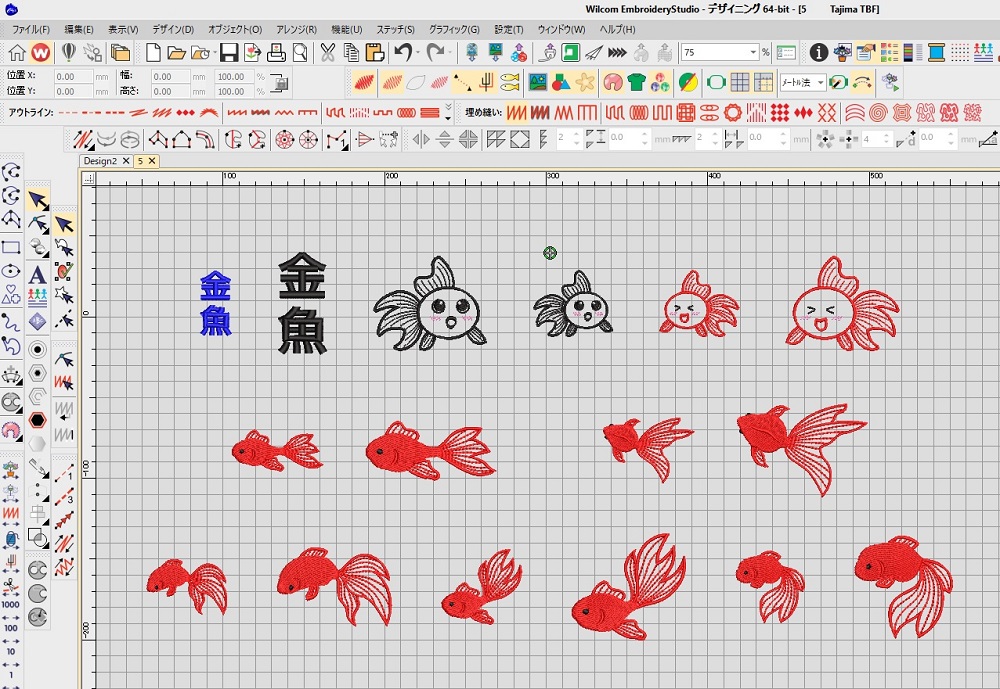Open the zoom factor 75 dropdown
Image resolution: width=1000 pixels, height=689 pixels.
(753, 52)
